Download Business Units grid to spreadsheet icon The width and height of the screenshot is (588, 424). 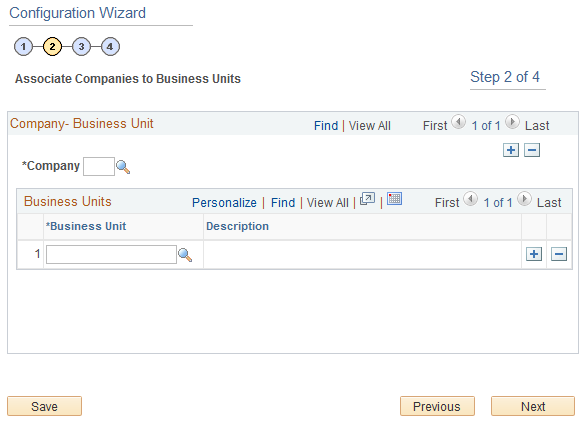click(394, 199)
